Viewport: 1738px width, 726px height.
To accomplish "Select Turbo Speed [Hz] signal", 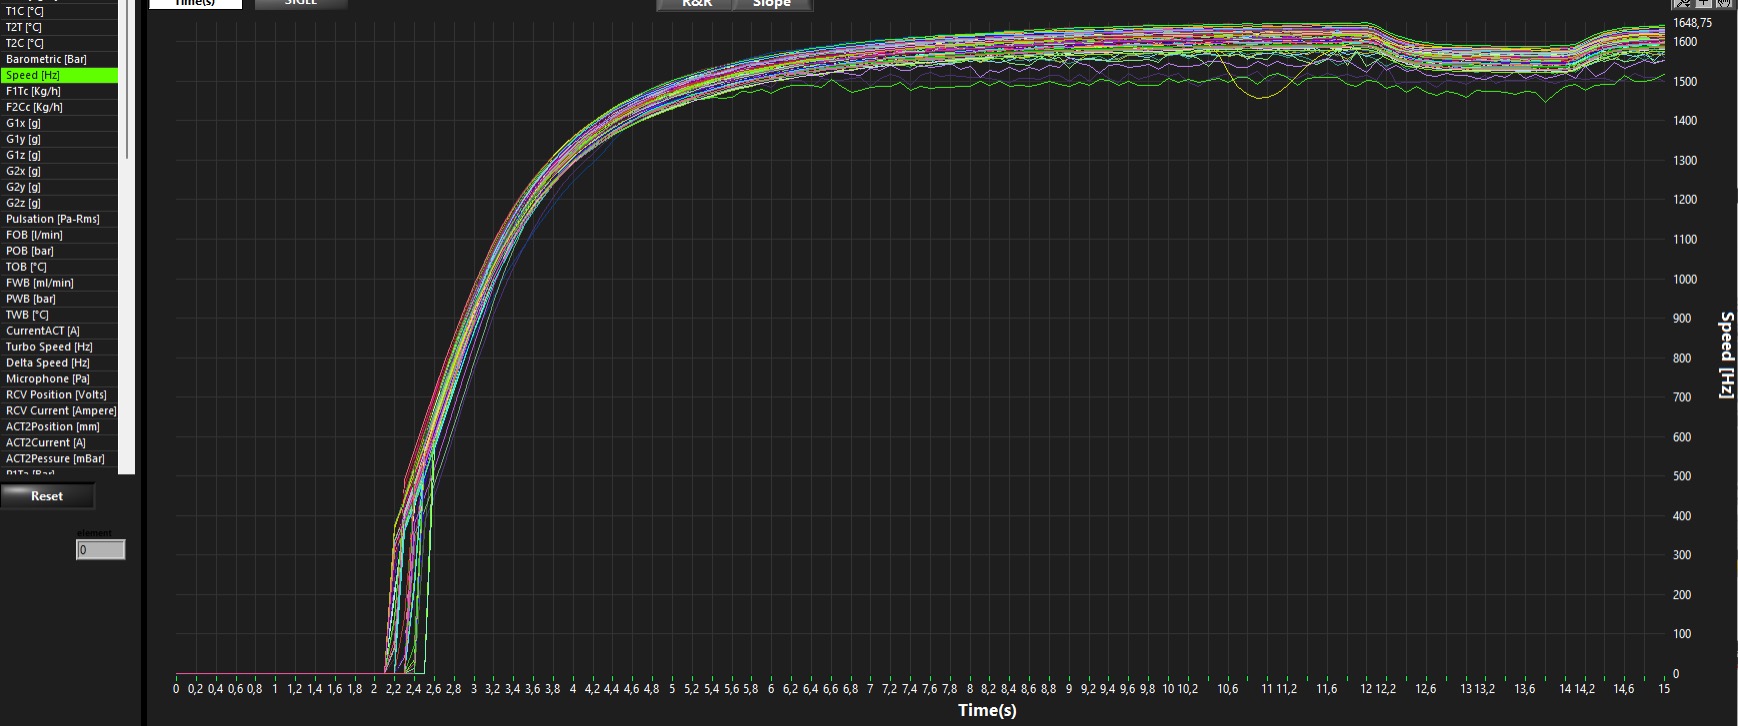I will coord(49,347).
